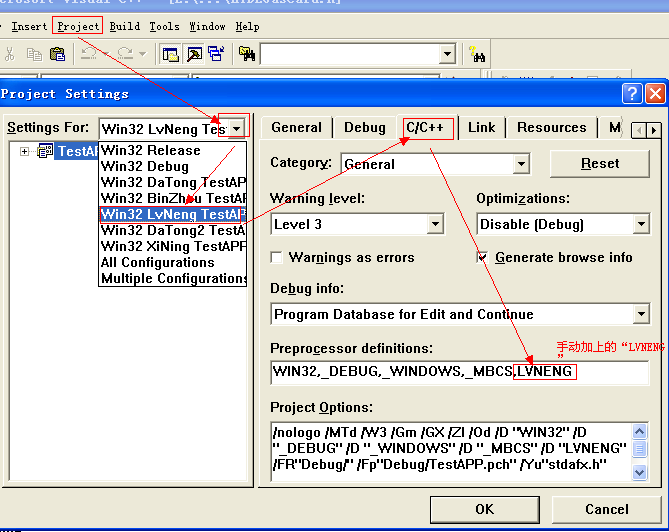Click the Copy toolbar icon
The width and height of the screenshot is (669, 532).
[x=34, y=55]
